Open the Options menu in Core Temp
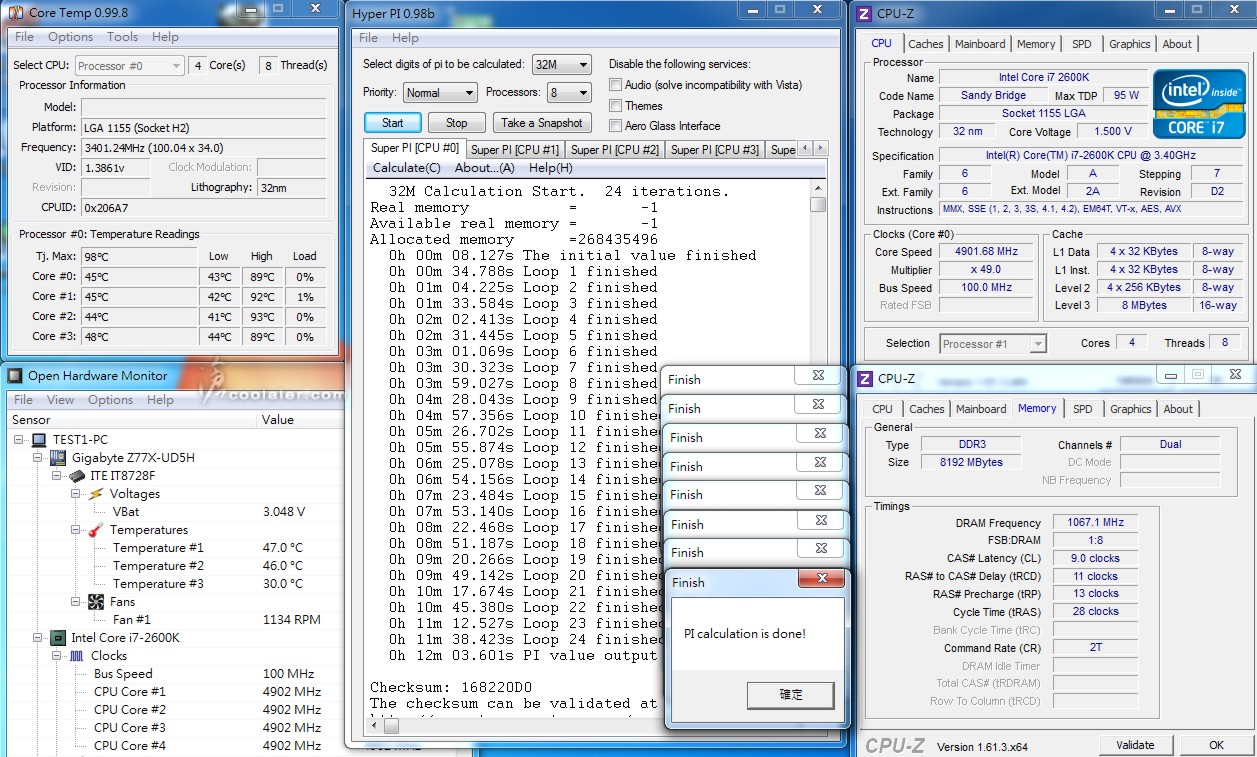Viewport: 1257px width, 757px height. pyautogui.click(x=70, y=37)
